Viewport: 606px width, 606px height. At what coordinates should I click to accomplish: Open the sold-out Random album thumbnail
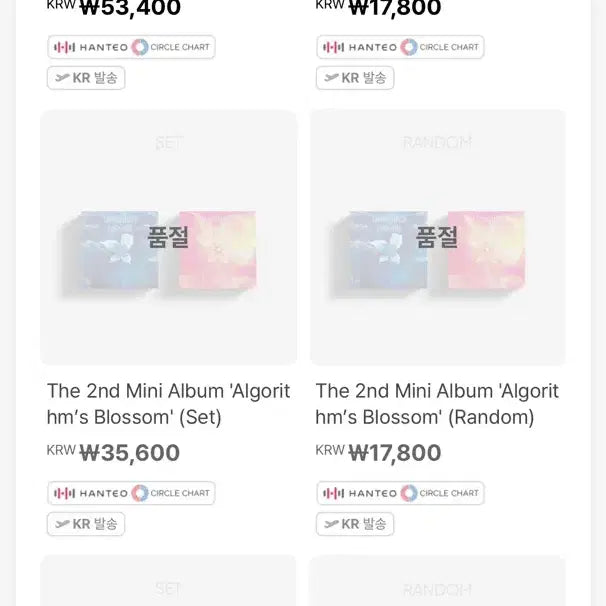click(x=437, y=238)
